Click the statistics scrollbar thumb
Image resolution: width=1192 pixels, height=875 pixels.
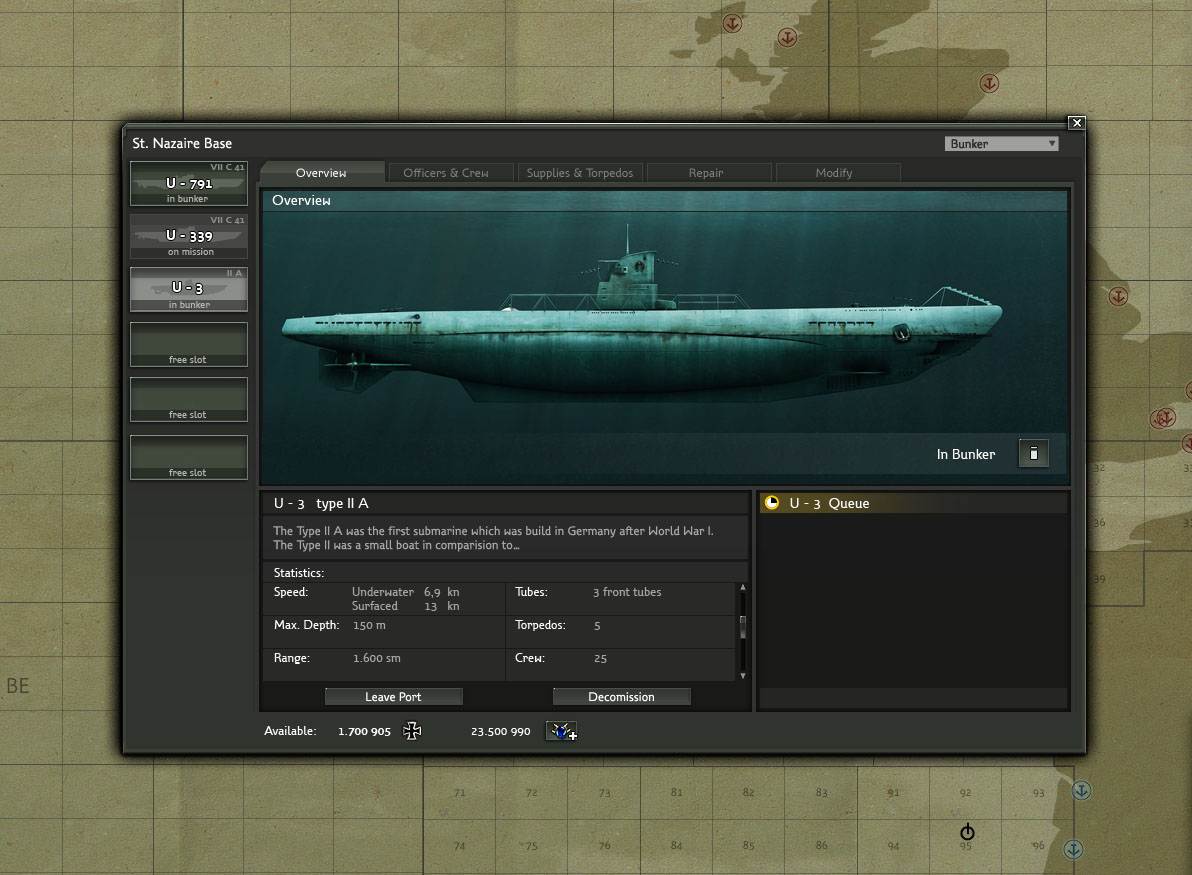coord(742,626)
